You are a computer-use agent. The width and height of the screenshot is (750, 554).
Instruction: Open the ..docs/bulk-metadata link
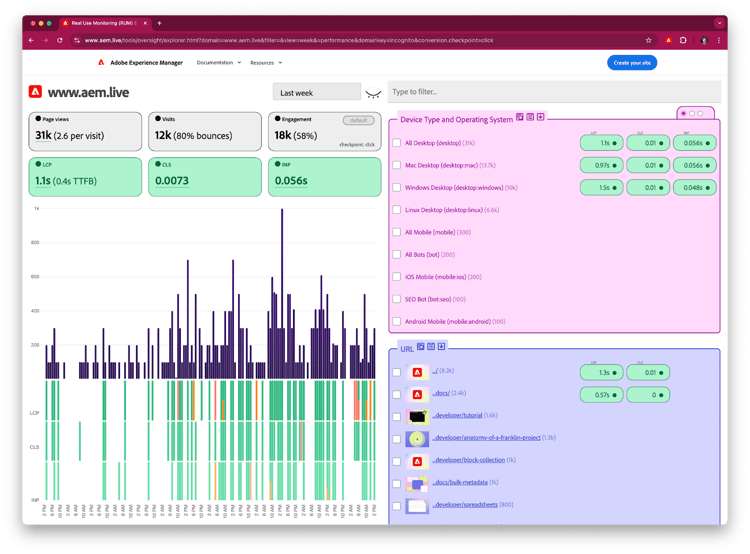tap(461, 482)
